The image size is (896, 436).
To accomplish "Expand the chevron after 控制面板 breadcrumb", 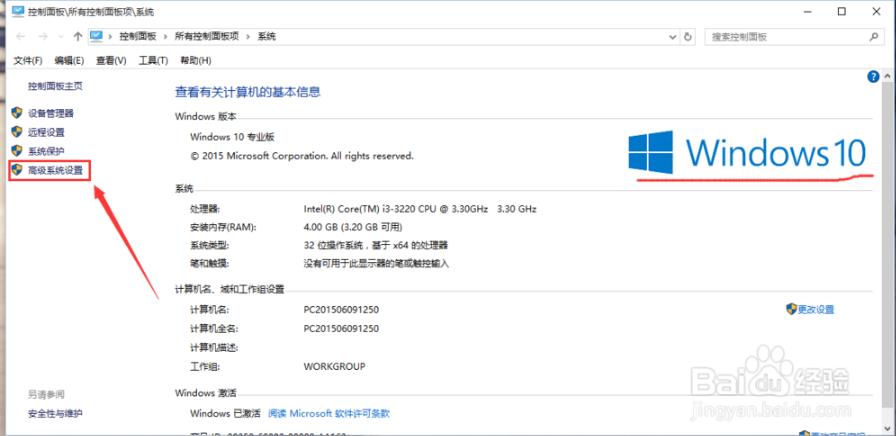I will (x=166, y=37).
